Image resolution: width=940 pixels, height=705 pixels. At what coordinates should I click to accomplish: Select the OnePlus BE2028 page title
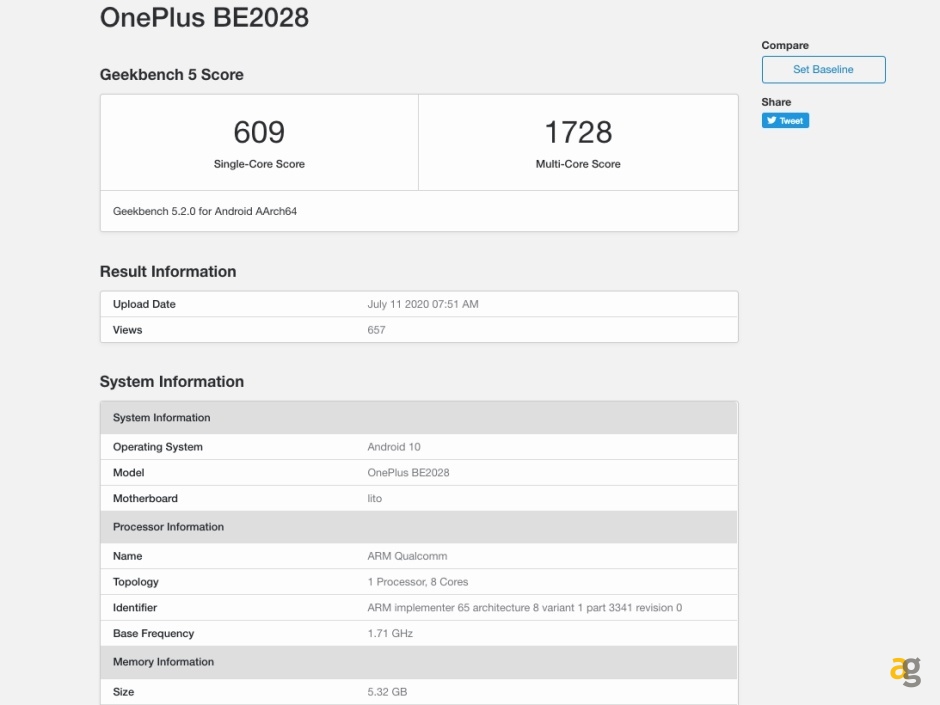204,18
